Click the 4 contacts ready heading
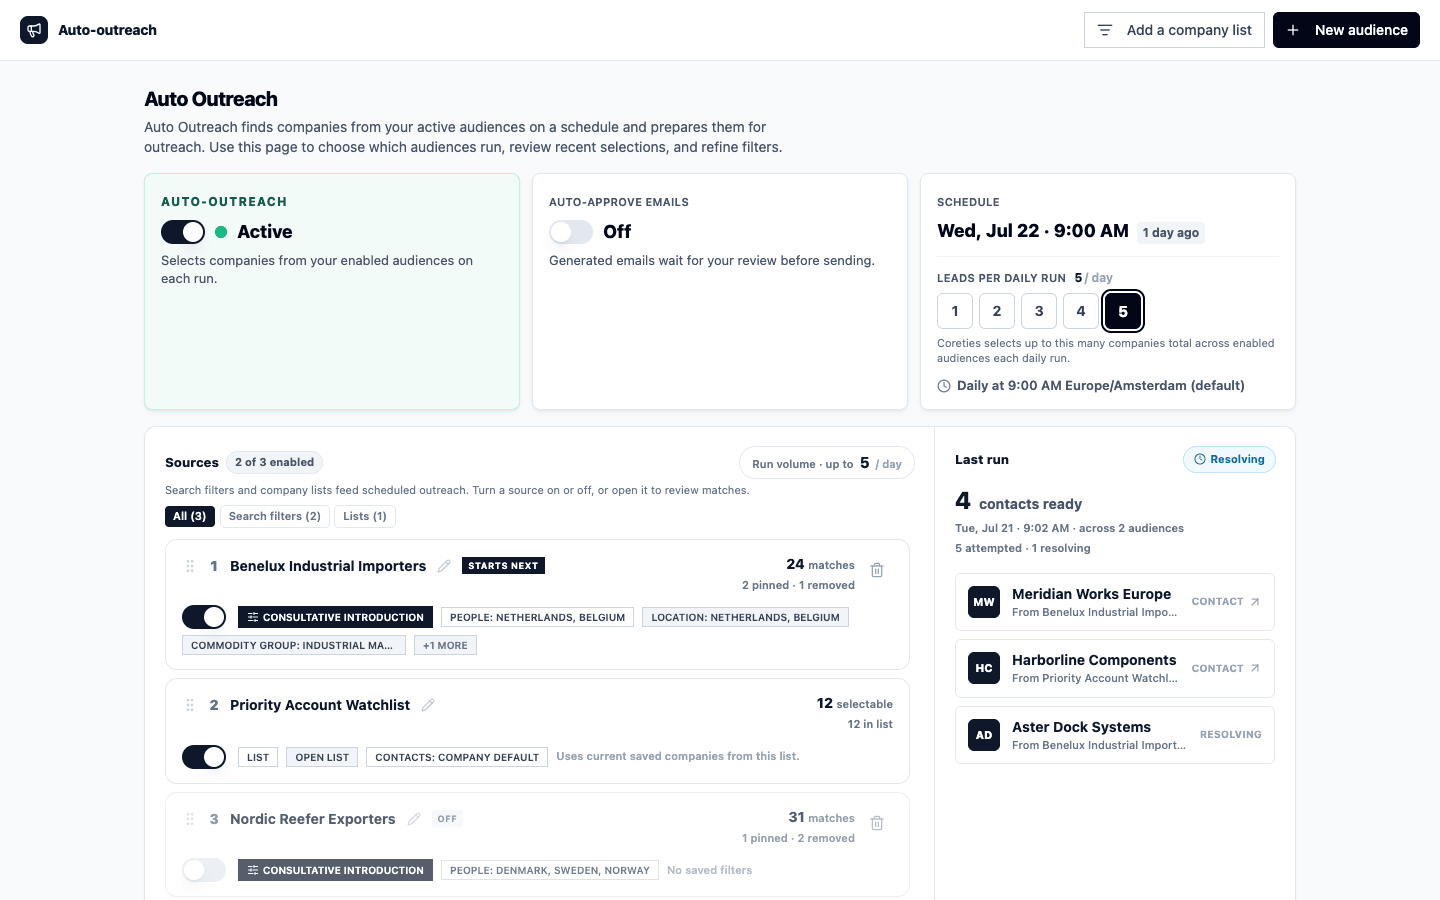Viewport: 1440px width, 900px height. click(1018, 501)
